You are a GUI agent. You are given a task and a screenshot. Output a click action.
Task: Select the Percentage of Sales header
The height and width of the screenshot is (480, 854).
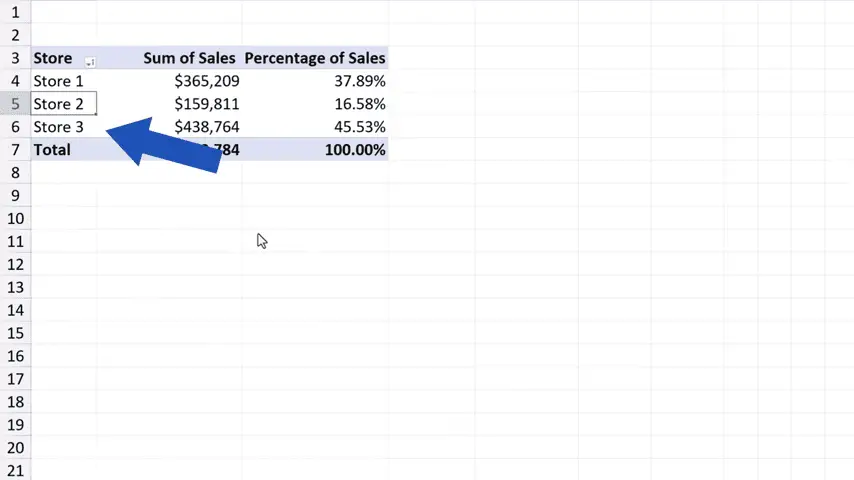[x=314, y=58]
